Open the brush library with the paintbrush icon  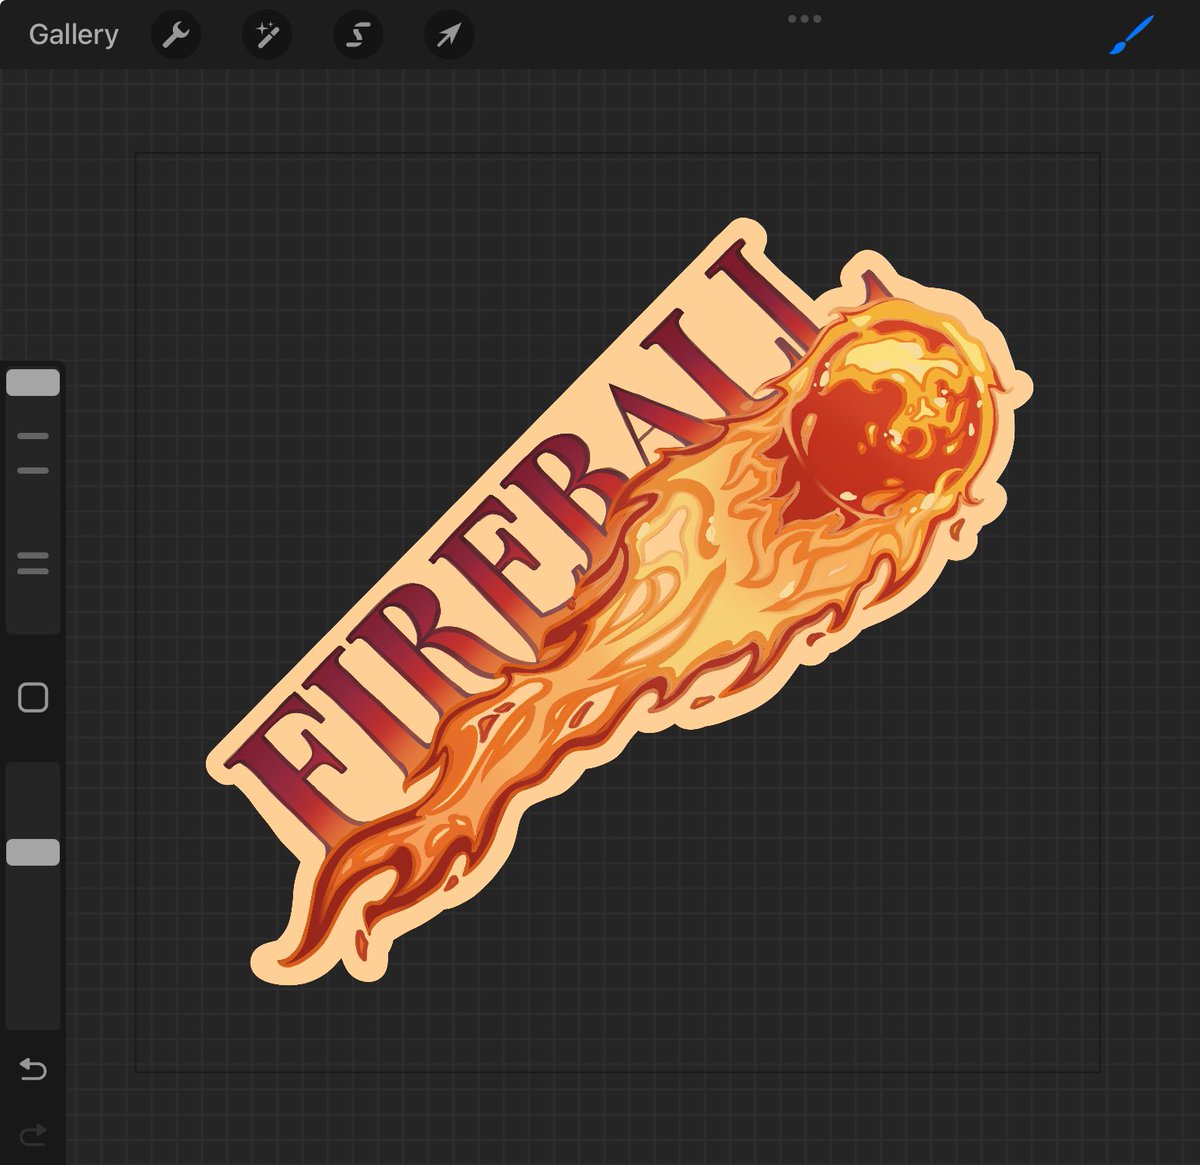click(1131, 35)
